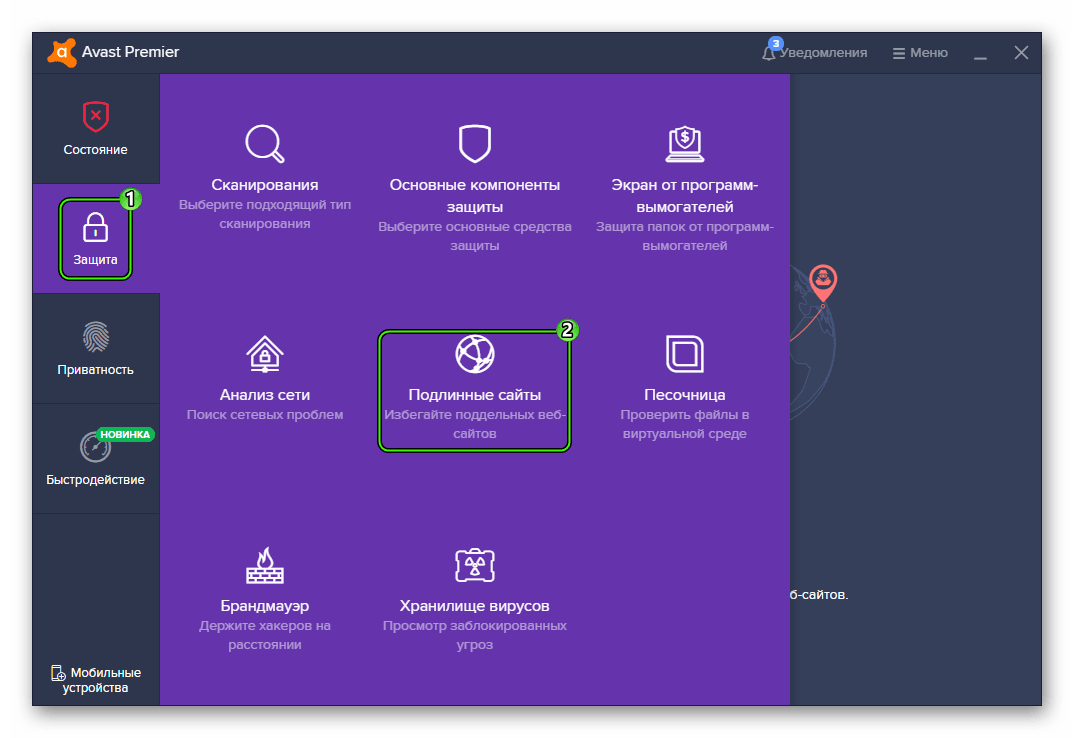Open the Хранилище вирусов chest icon
1074x738 pixels.
[x=475, y=565]
